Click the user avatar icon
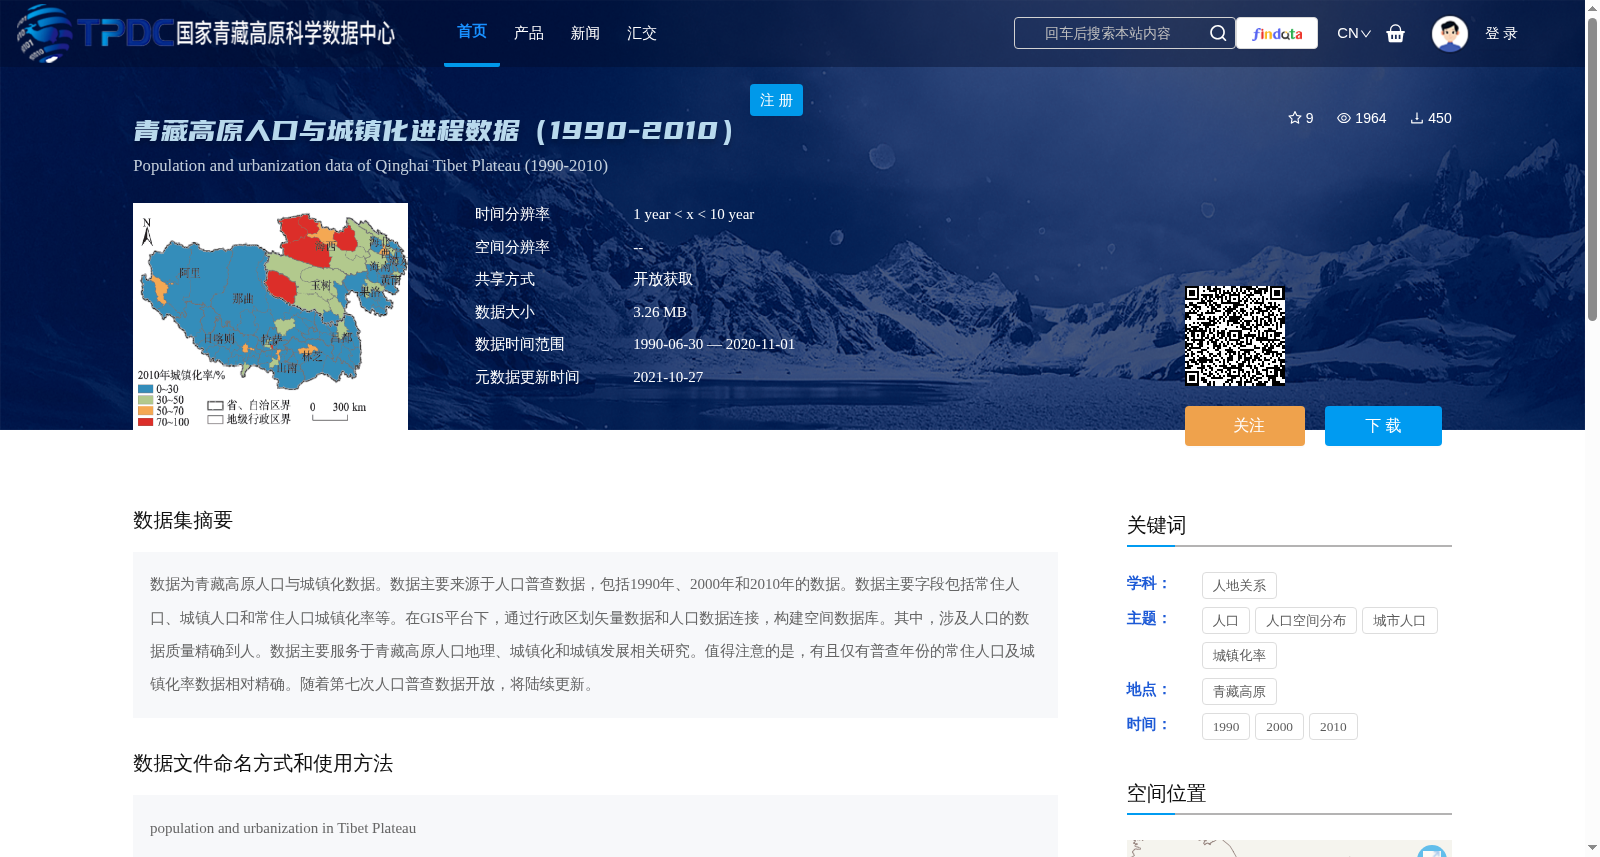The image size is (1600, 857). click(1449, 33)
